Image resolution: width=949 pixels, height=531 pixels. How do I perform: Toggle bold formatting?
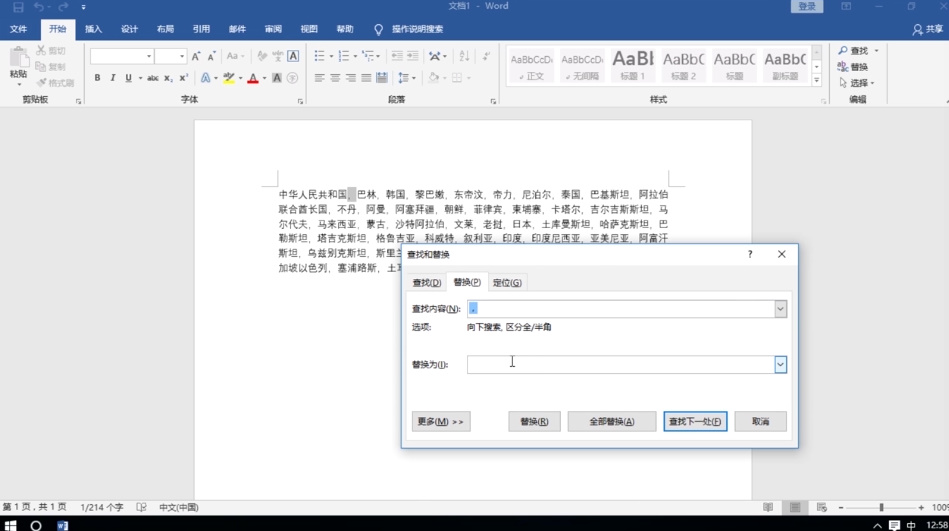[x=97, y=78]
